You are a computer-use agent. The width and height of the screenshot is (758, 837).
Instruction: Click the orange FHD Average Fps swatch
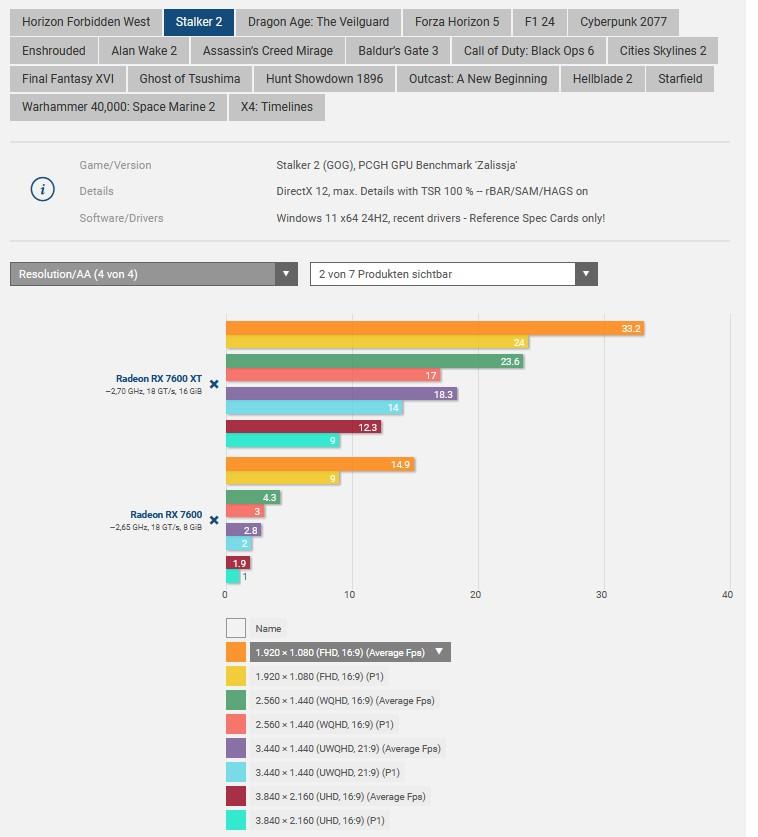(236, 652)
